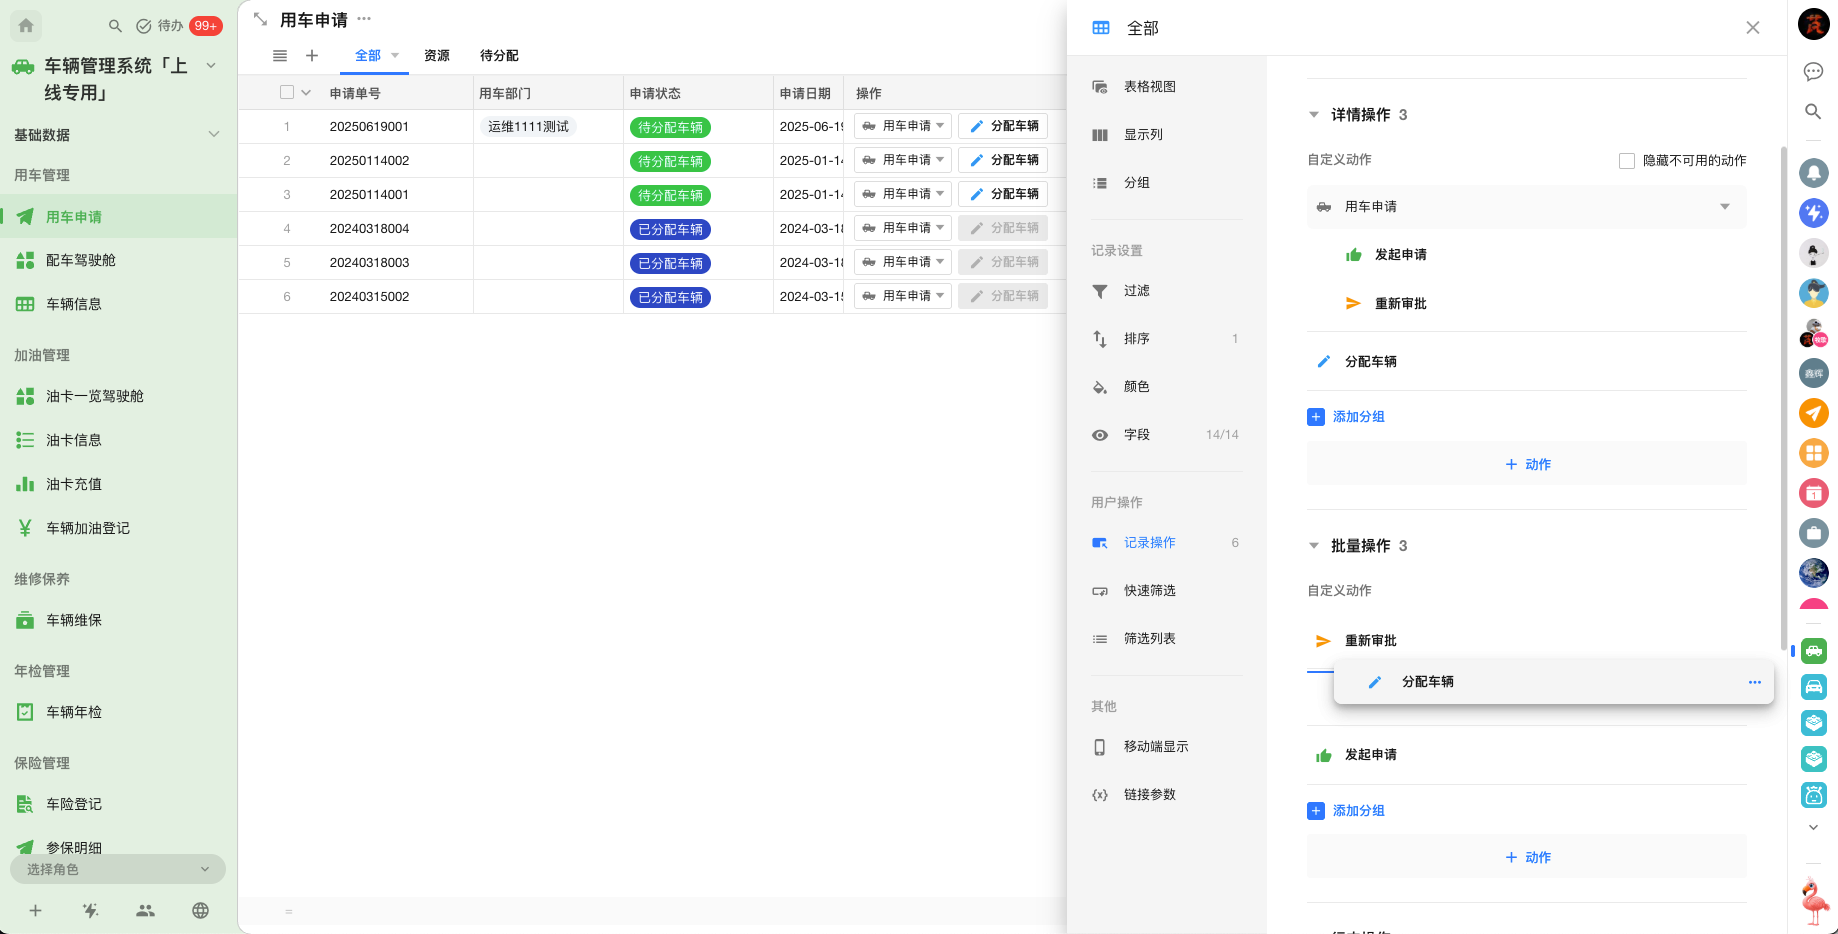
Task: Switch to the 待分配 view tab
Action: (499, 56)
